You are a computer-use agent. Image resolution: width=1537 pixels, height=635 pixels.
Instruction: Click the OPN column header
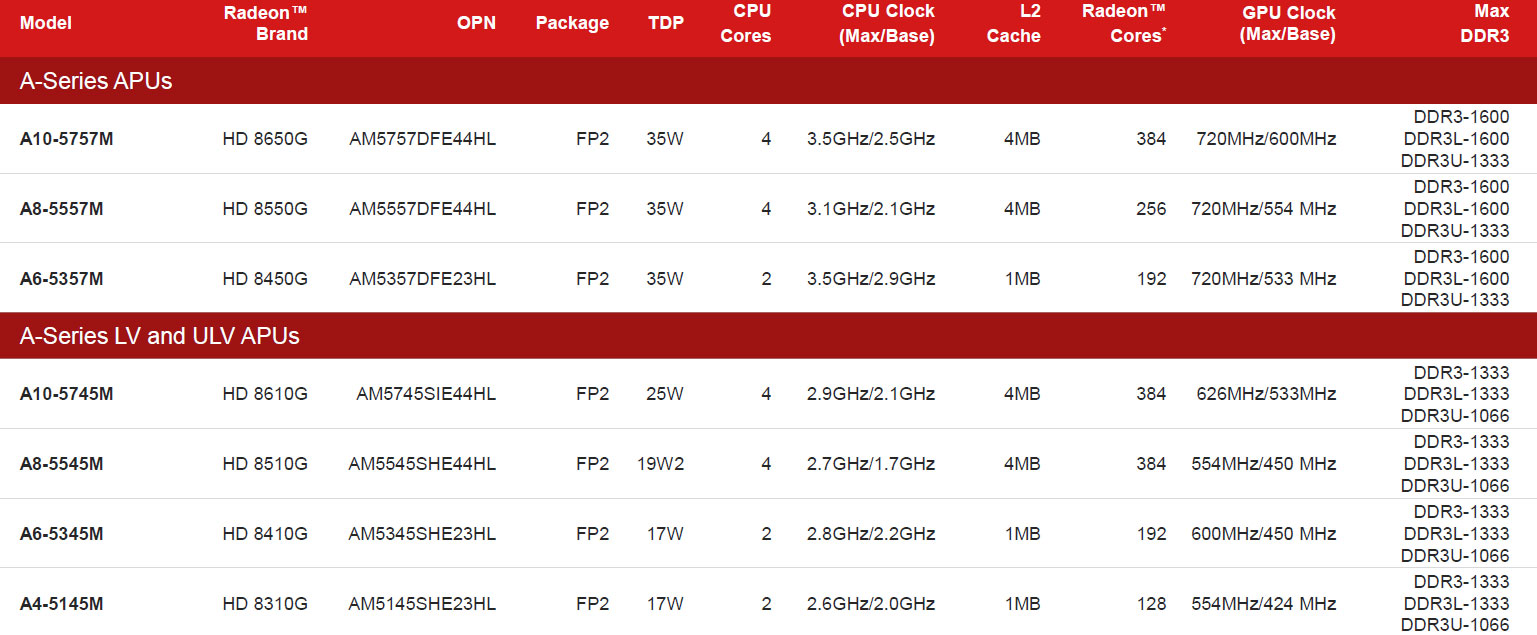[x=476, y=23]
